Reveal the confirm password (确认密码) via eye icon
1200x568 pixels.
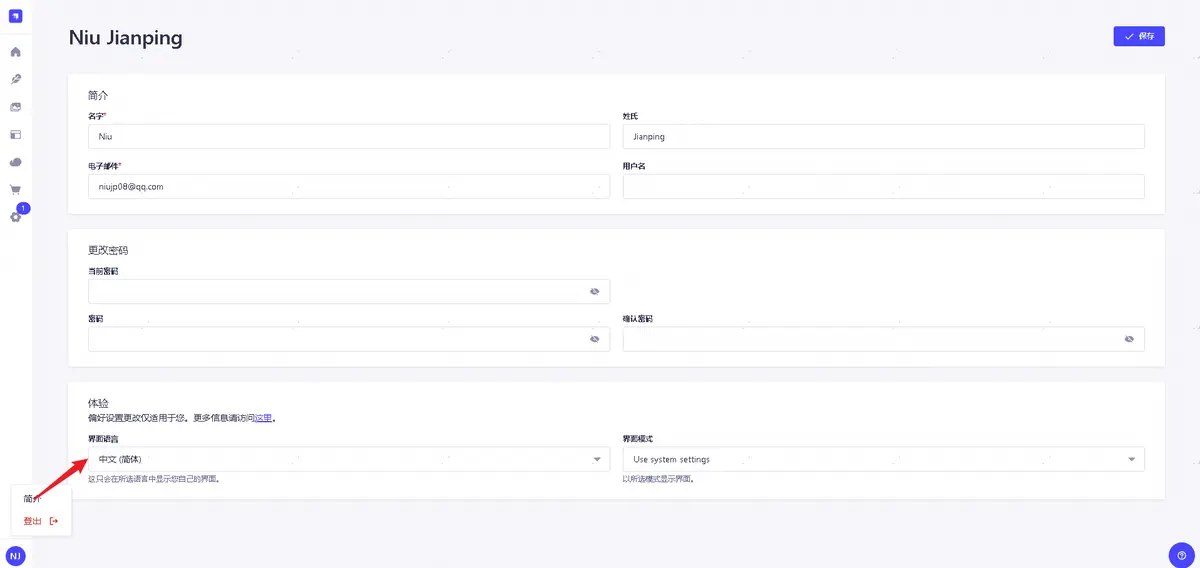click(x=1129, y=339)
